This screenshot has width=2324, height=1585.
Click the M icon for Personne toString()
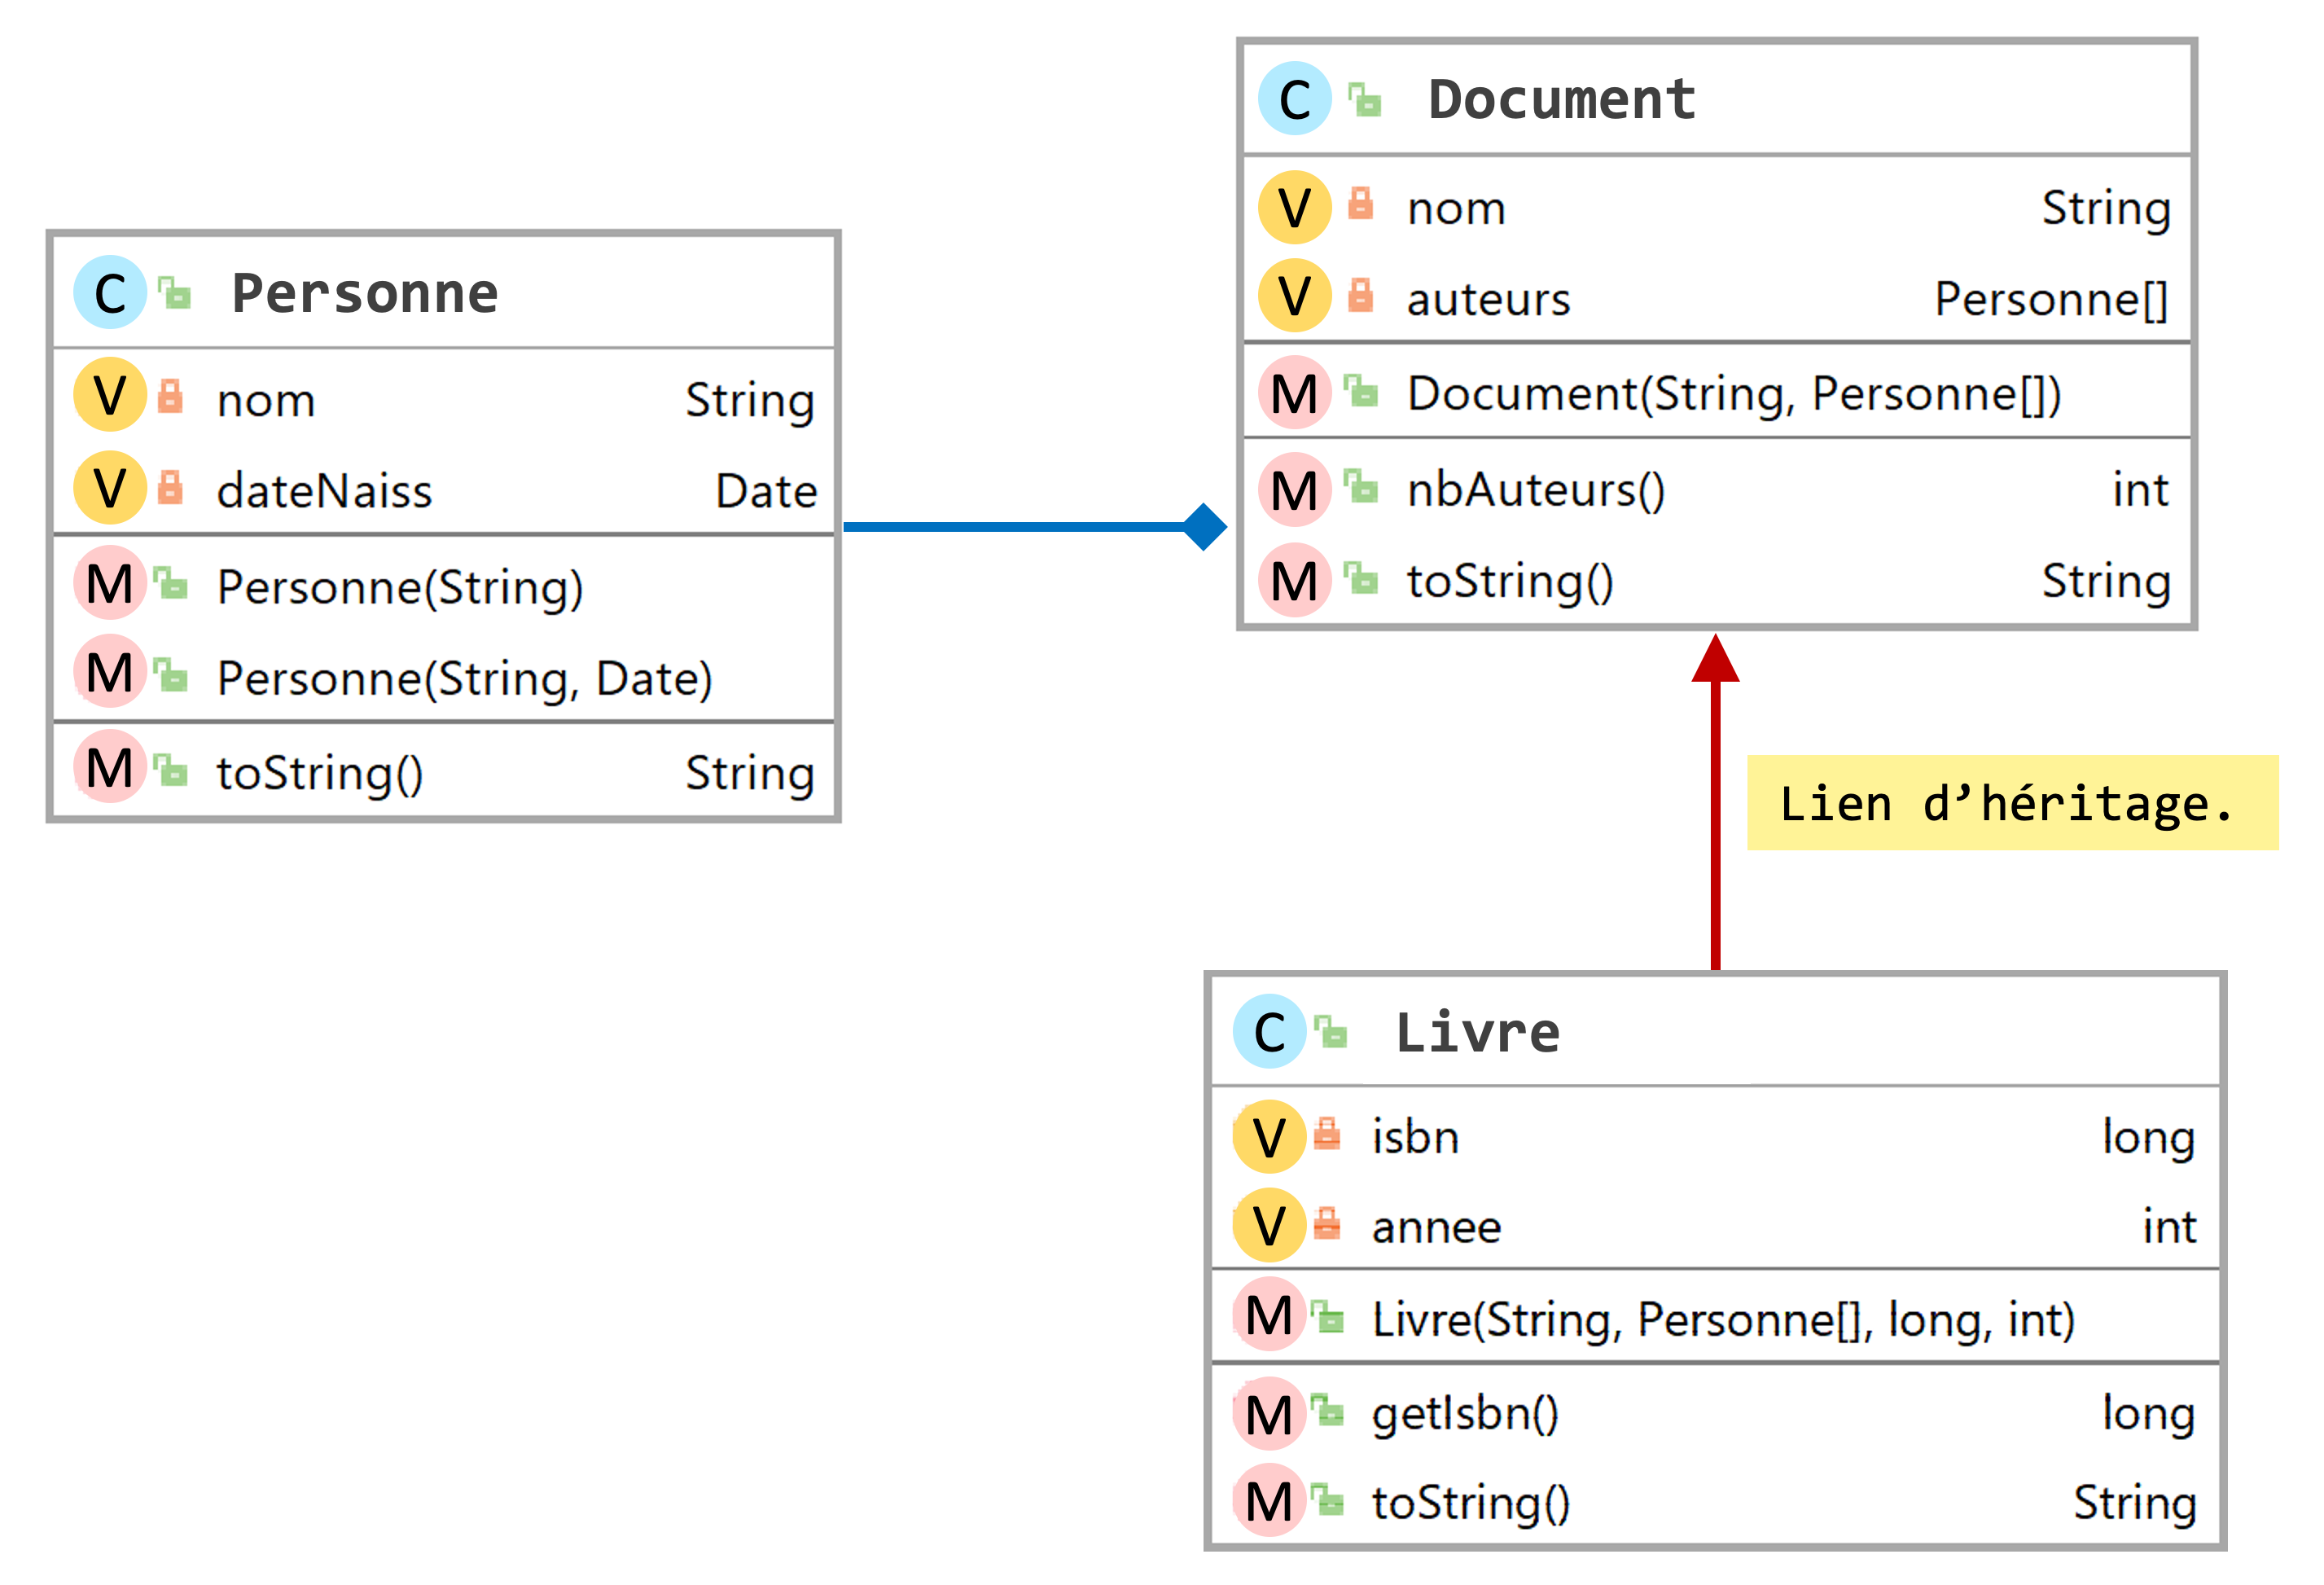(110, 767)
